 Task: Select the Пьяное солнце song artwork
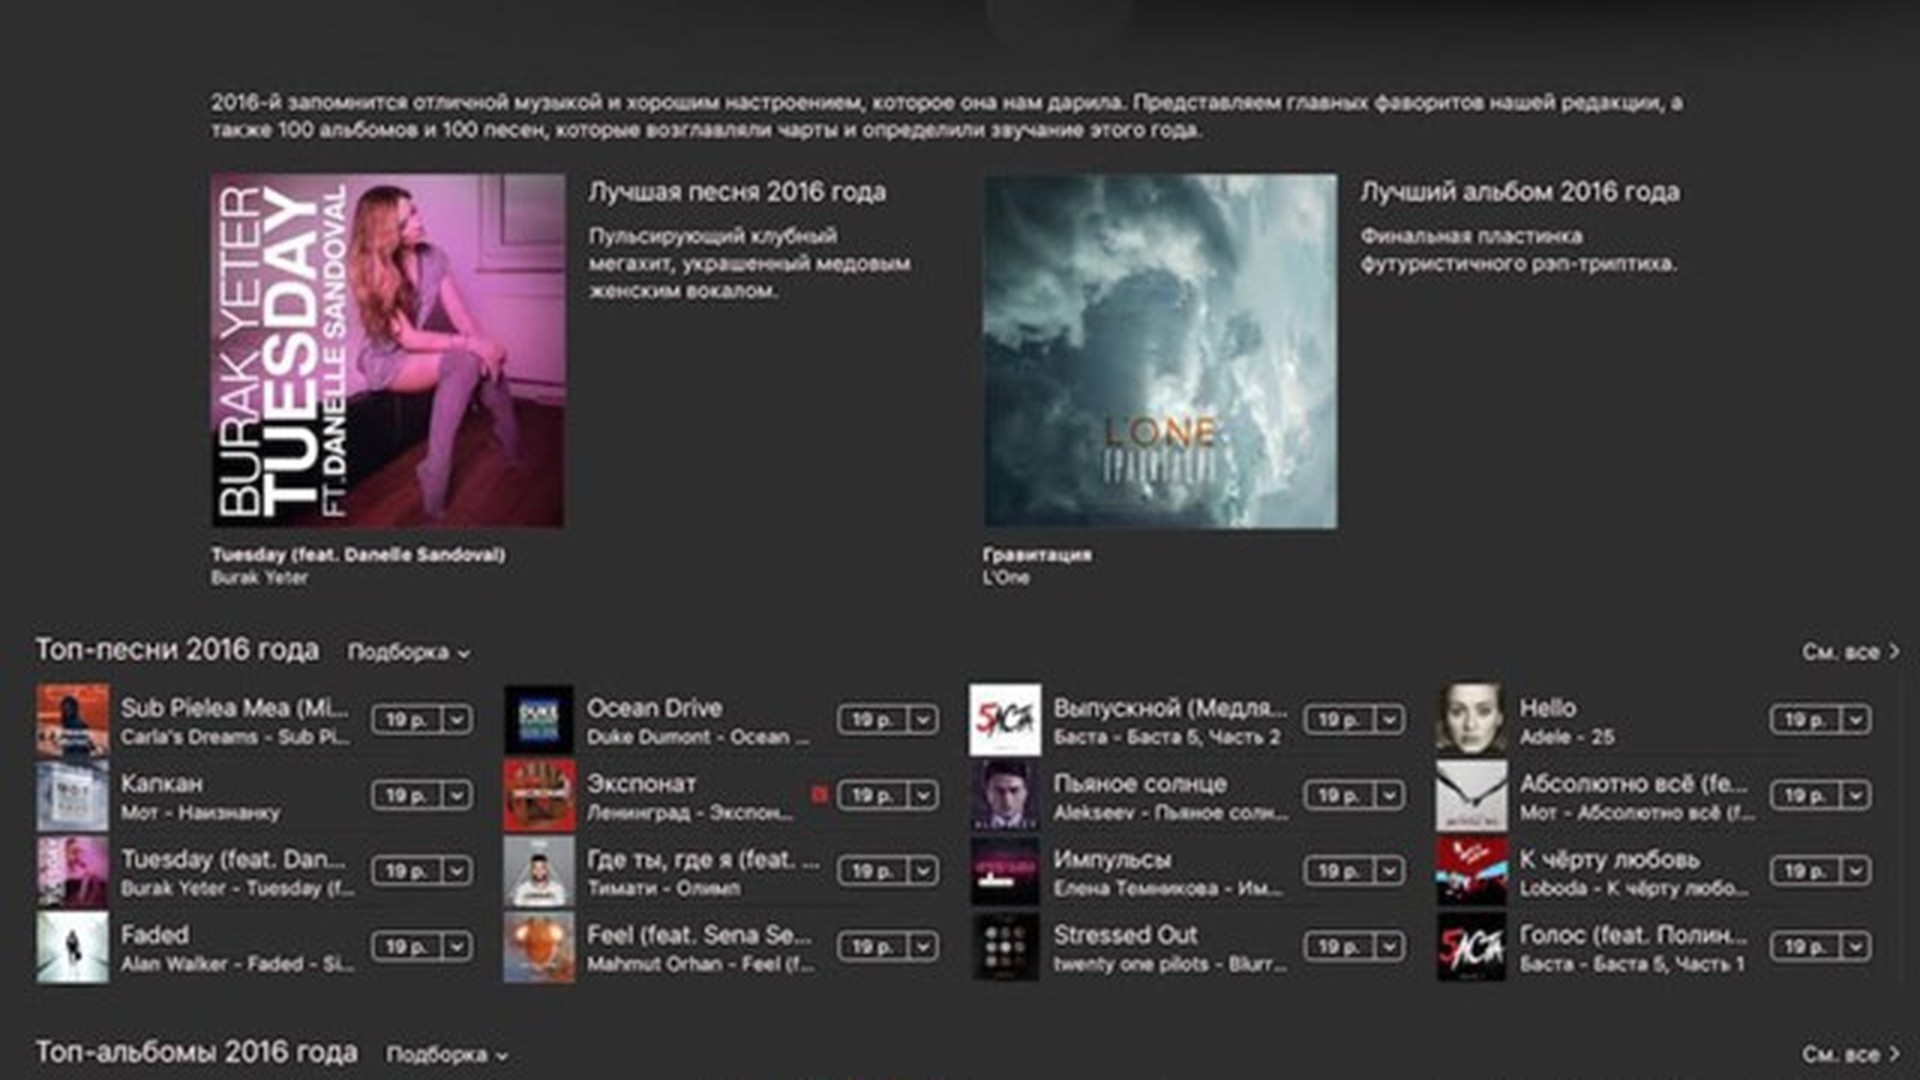(1005, 796)
